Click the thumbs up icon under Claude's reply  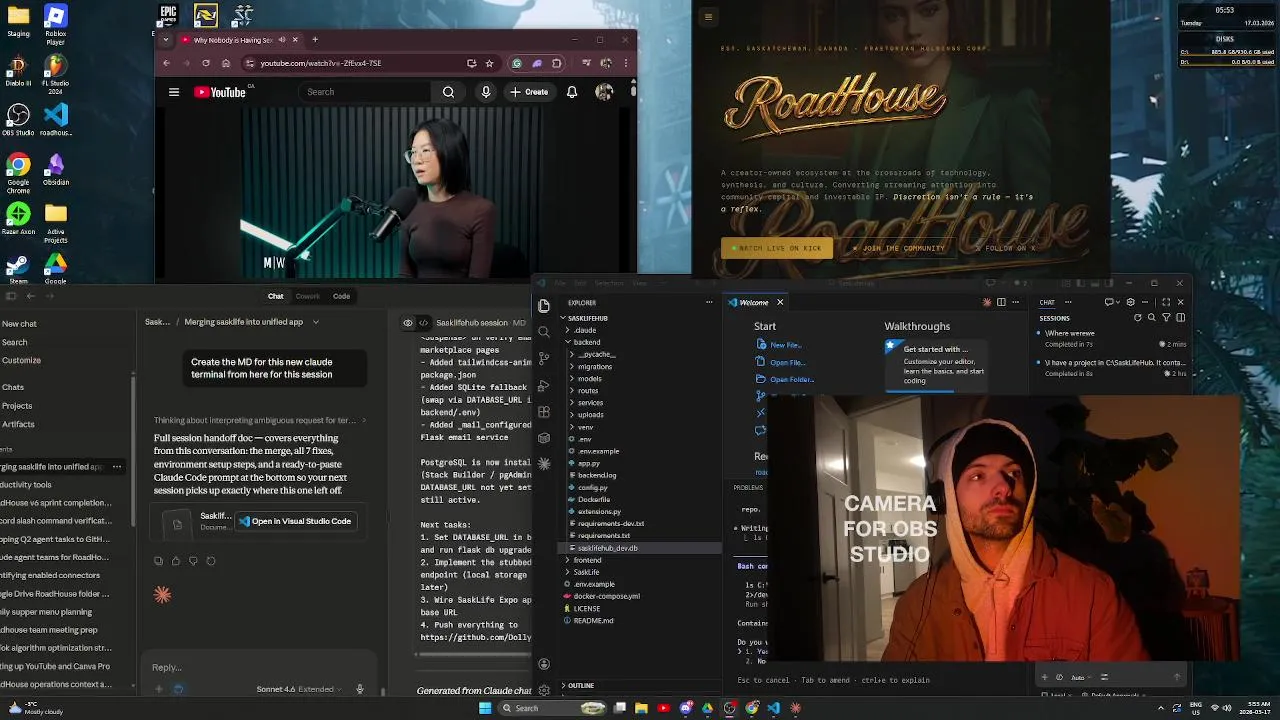tap(176, 561)
